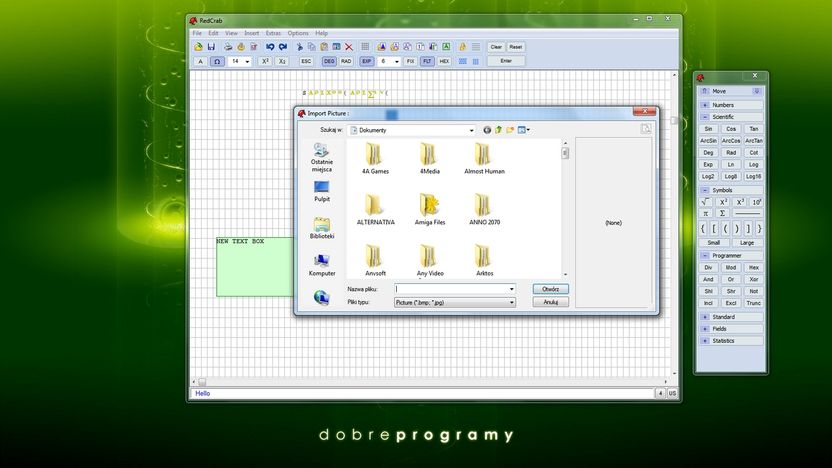The image size is (832, 468).
Task: Toggle the RAD angle mode
Action: coord(346,61)
